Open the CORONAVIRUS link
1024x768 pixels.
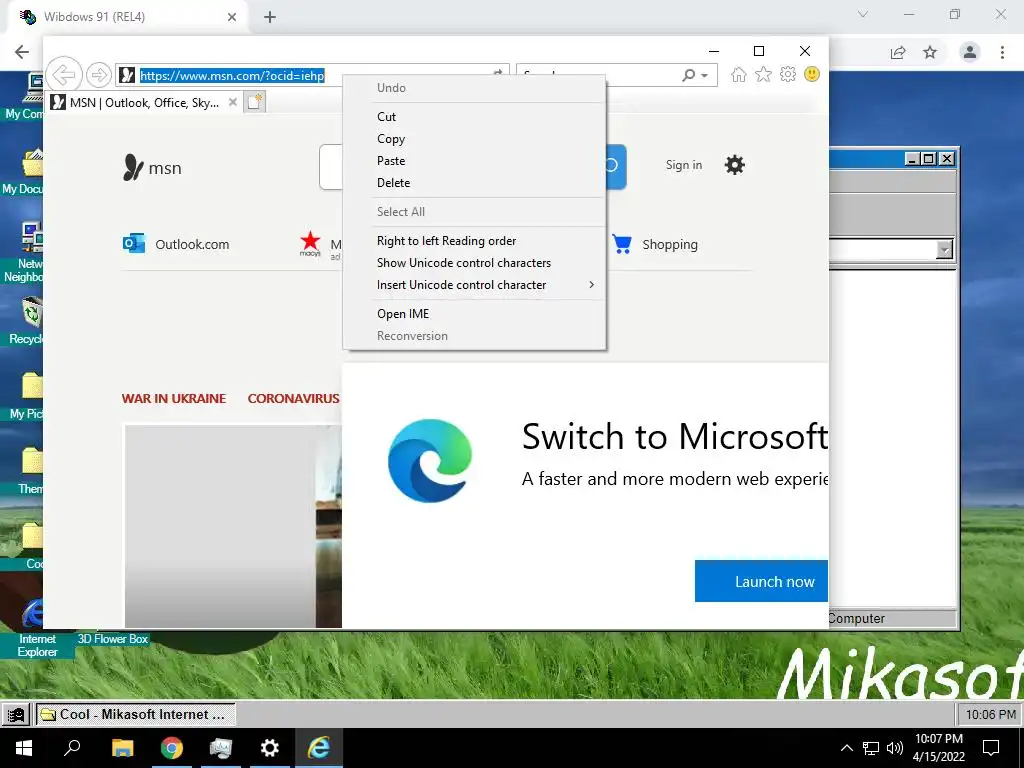(294, 398)
